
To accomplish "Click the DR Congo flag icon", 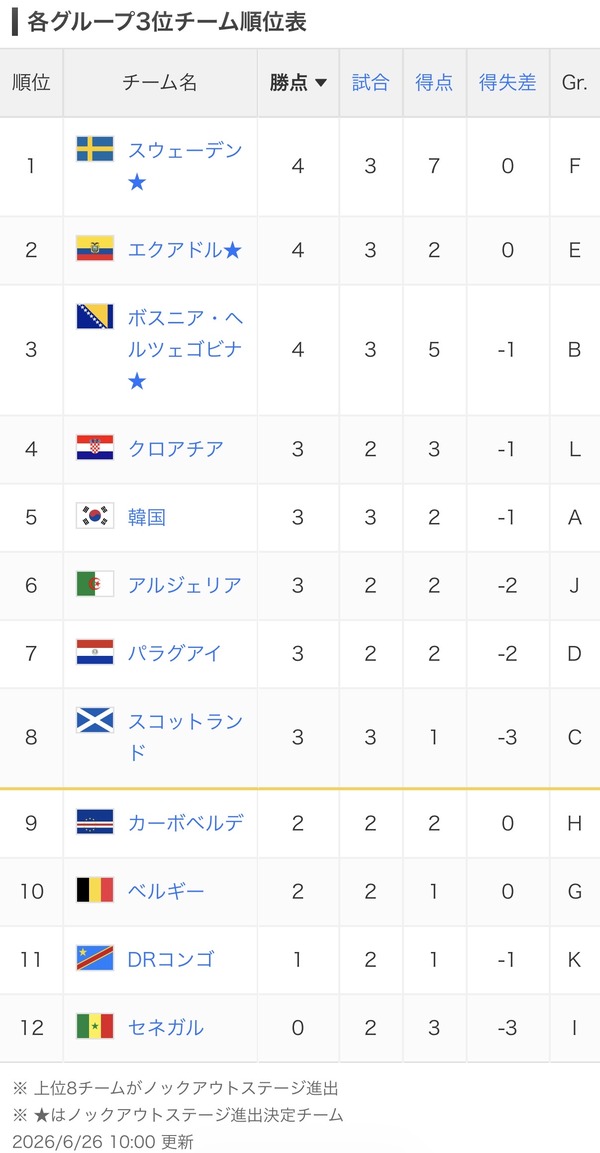I will pyautogui.click(x=95, y=958).
